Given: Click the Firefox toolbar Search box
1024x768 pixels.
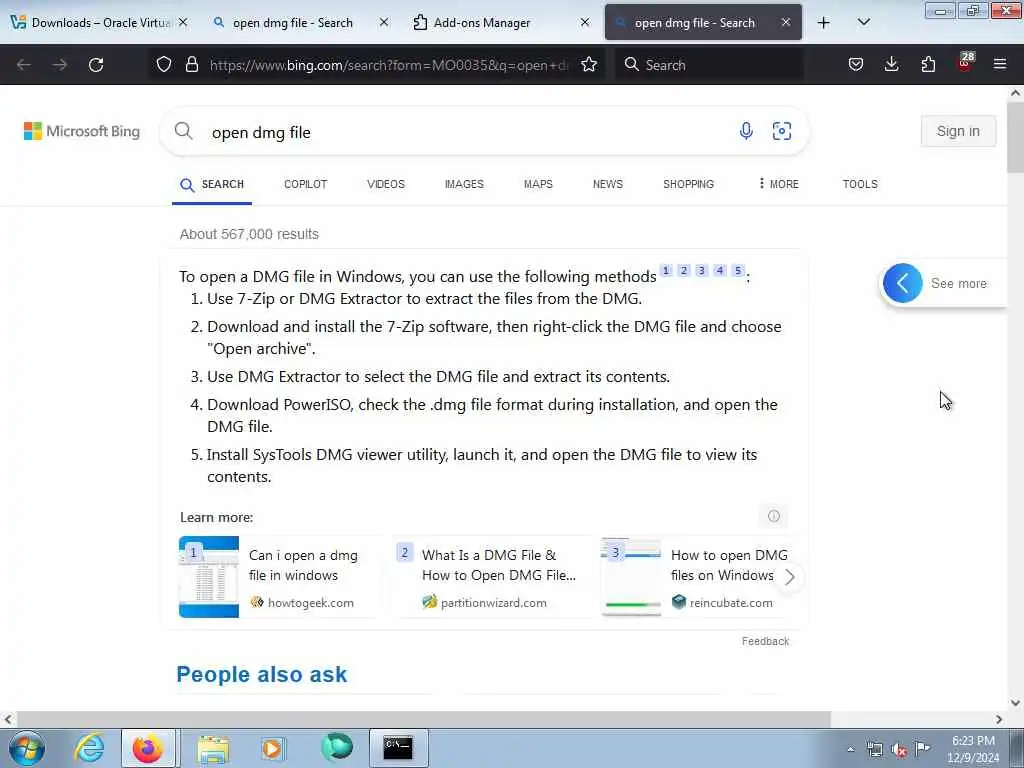Looking at the screenshot, I should click(709, 65).
